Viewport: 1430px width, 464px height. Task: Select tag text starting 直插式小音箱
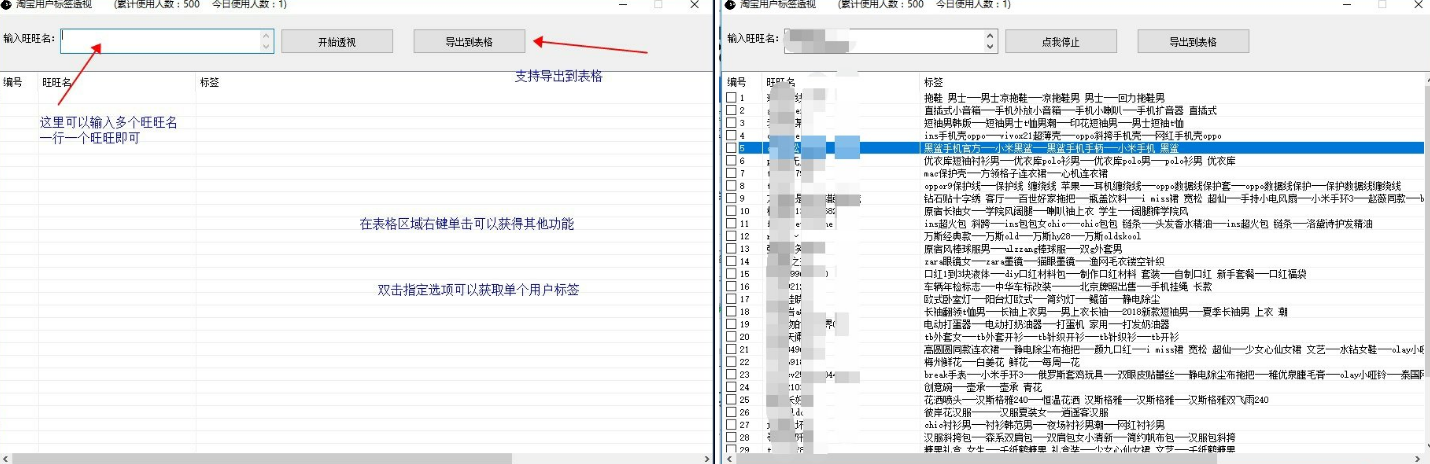pyautogui.click(x=1069, y=111)
